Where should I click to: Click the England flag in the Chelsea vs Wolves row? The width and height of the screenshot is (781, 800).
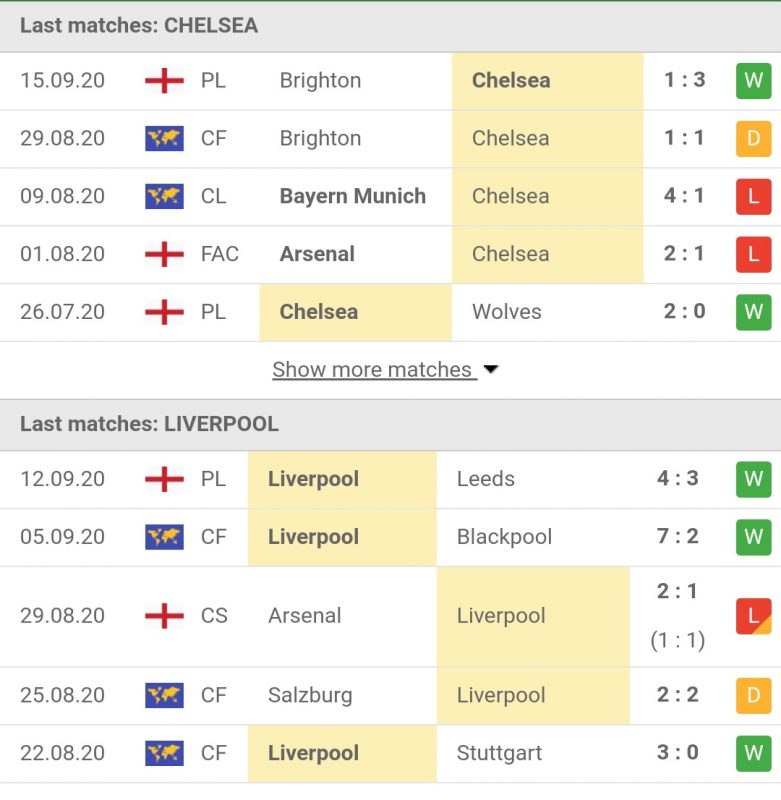164,312
